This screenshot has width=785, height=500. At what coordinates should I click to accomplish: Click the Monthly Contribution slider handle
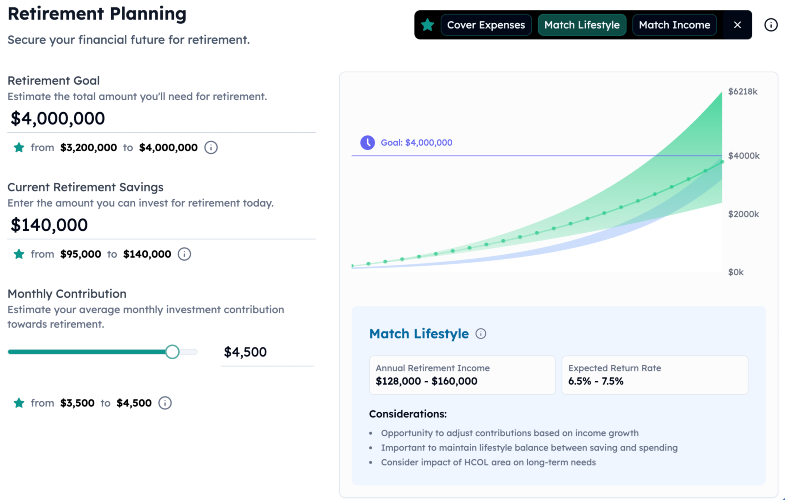tap(172, 352)
